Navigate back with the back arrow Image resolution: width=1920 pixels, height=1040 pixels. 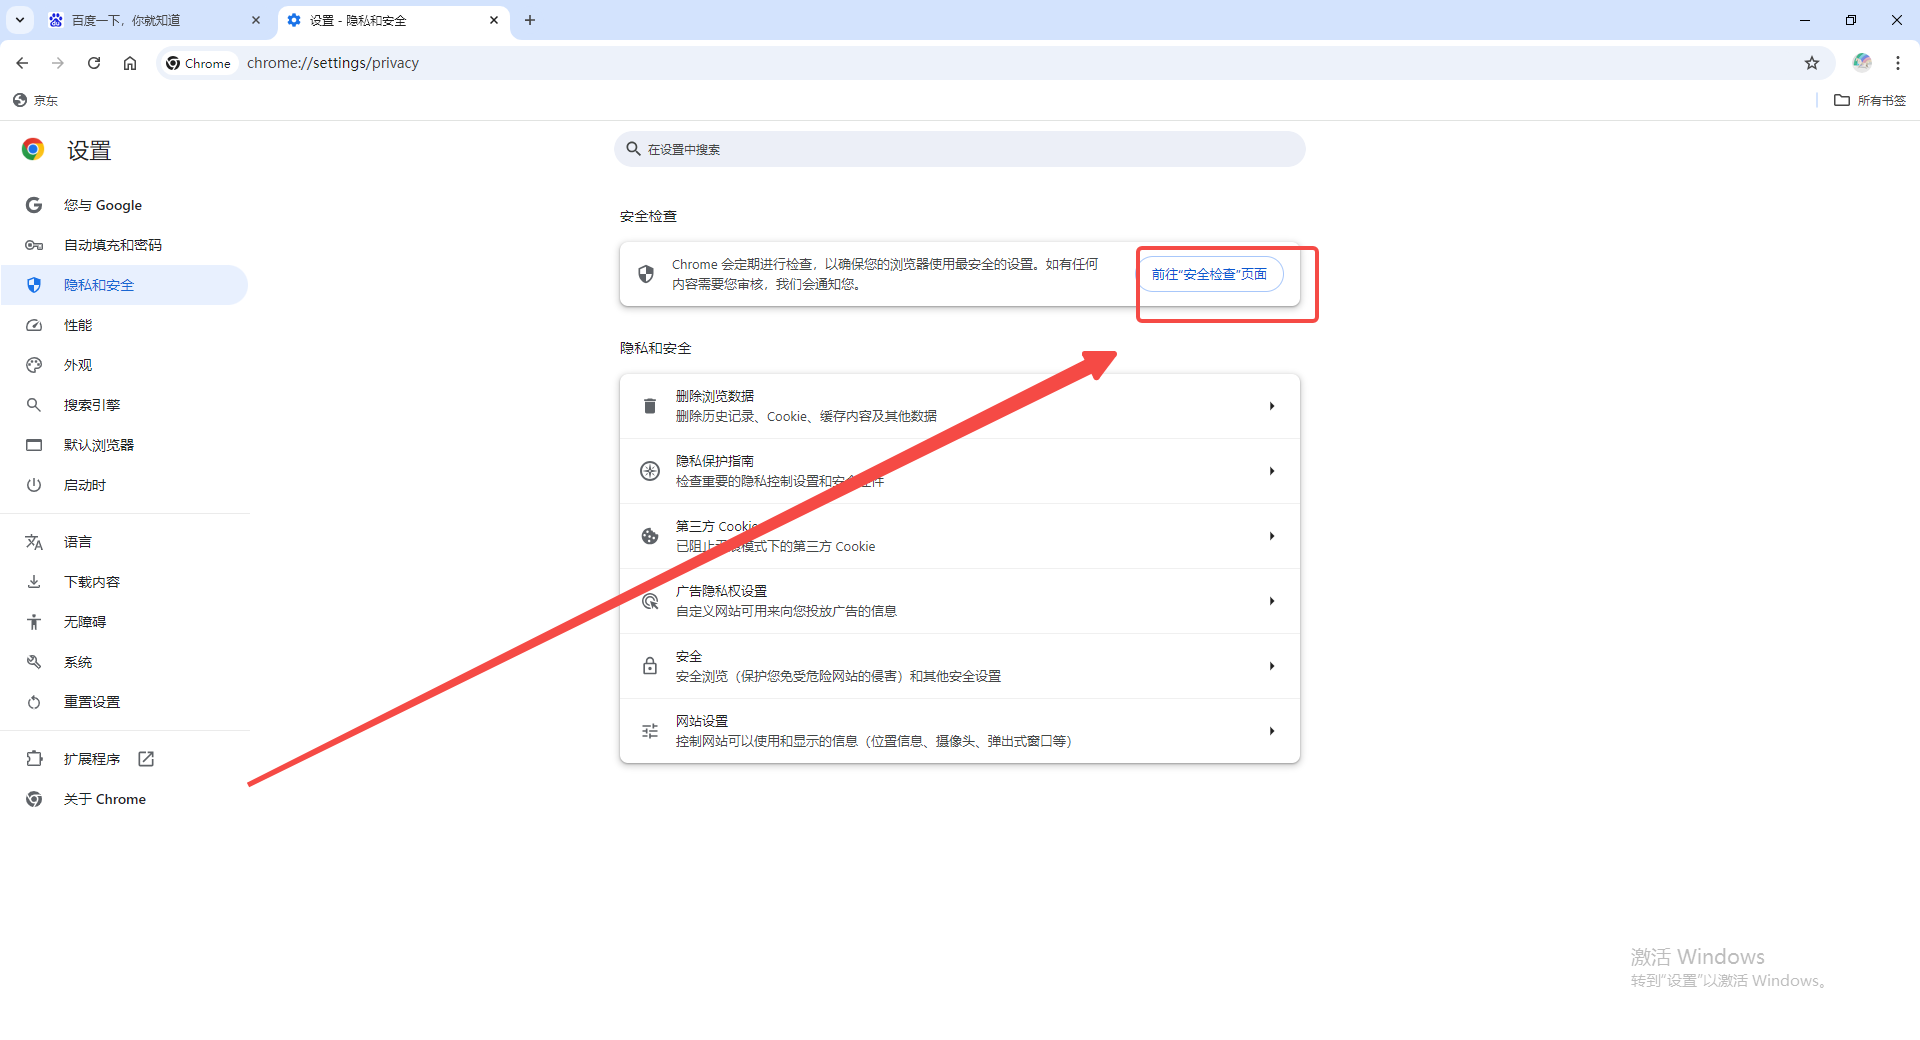coord(22,63)
